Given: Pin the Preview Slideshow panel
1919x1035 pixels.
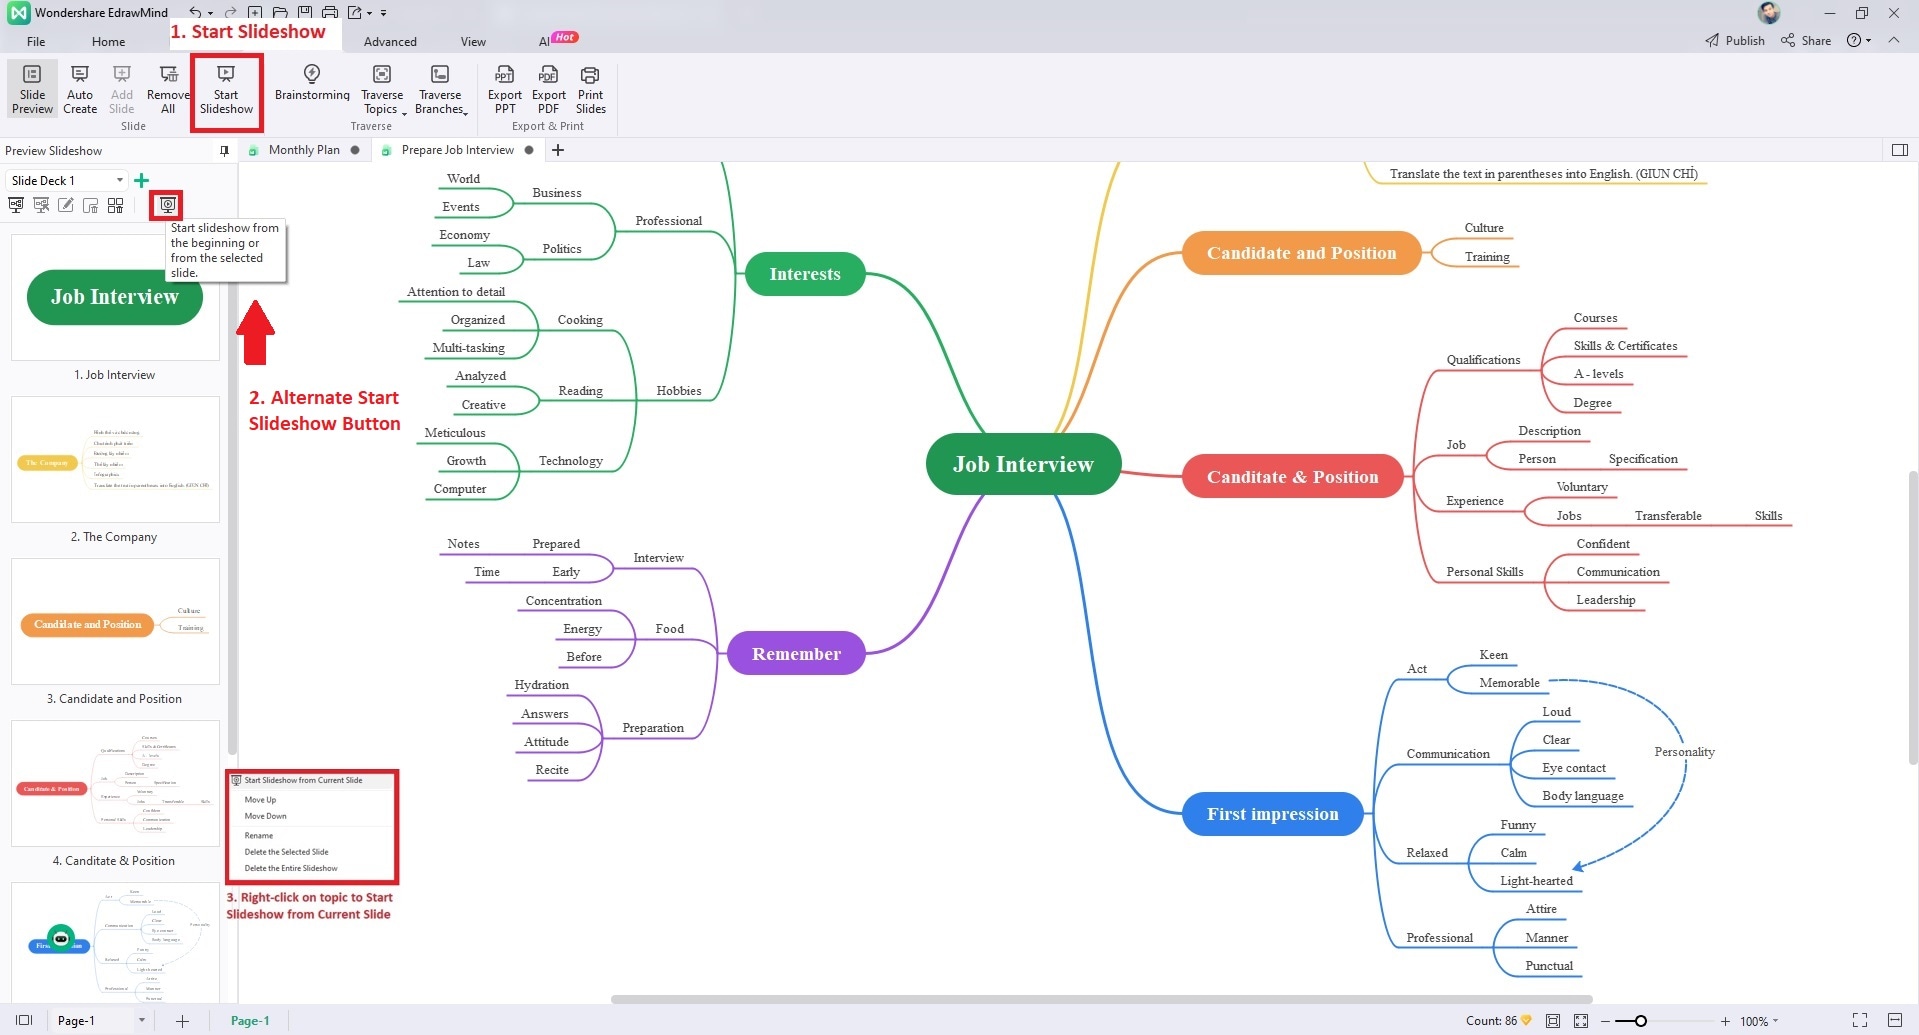Looking at the screenshot, I should (x=224, y=151).
